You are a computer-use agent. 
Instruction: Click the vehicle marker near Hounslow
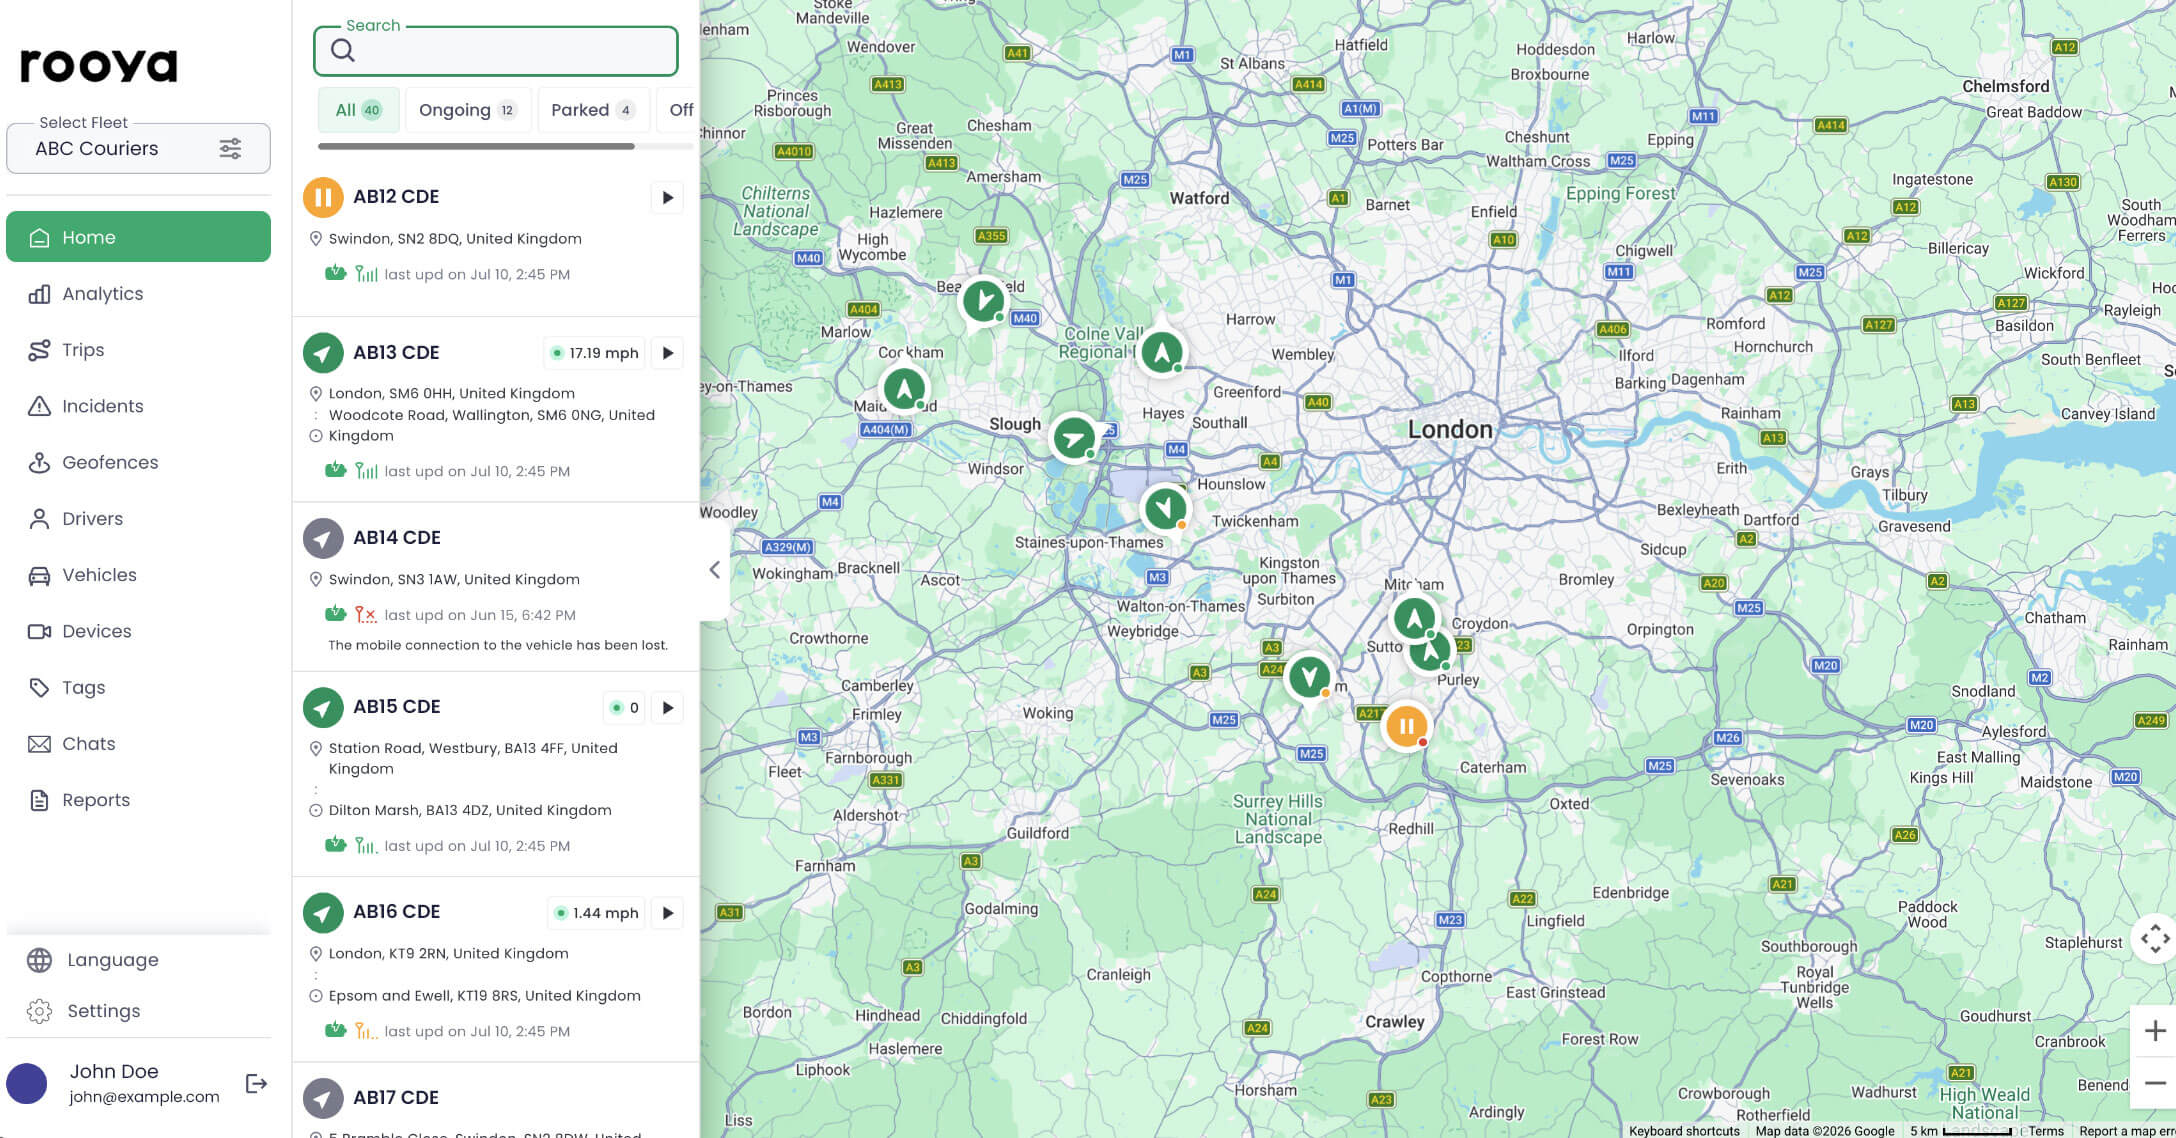coord(1165,508)
